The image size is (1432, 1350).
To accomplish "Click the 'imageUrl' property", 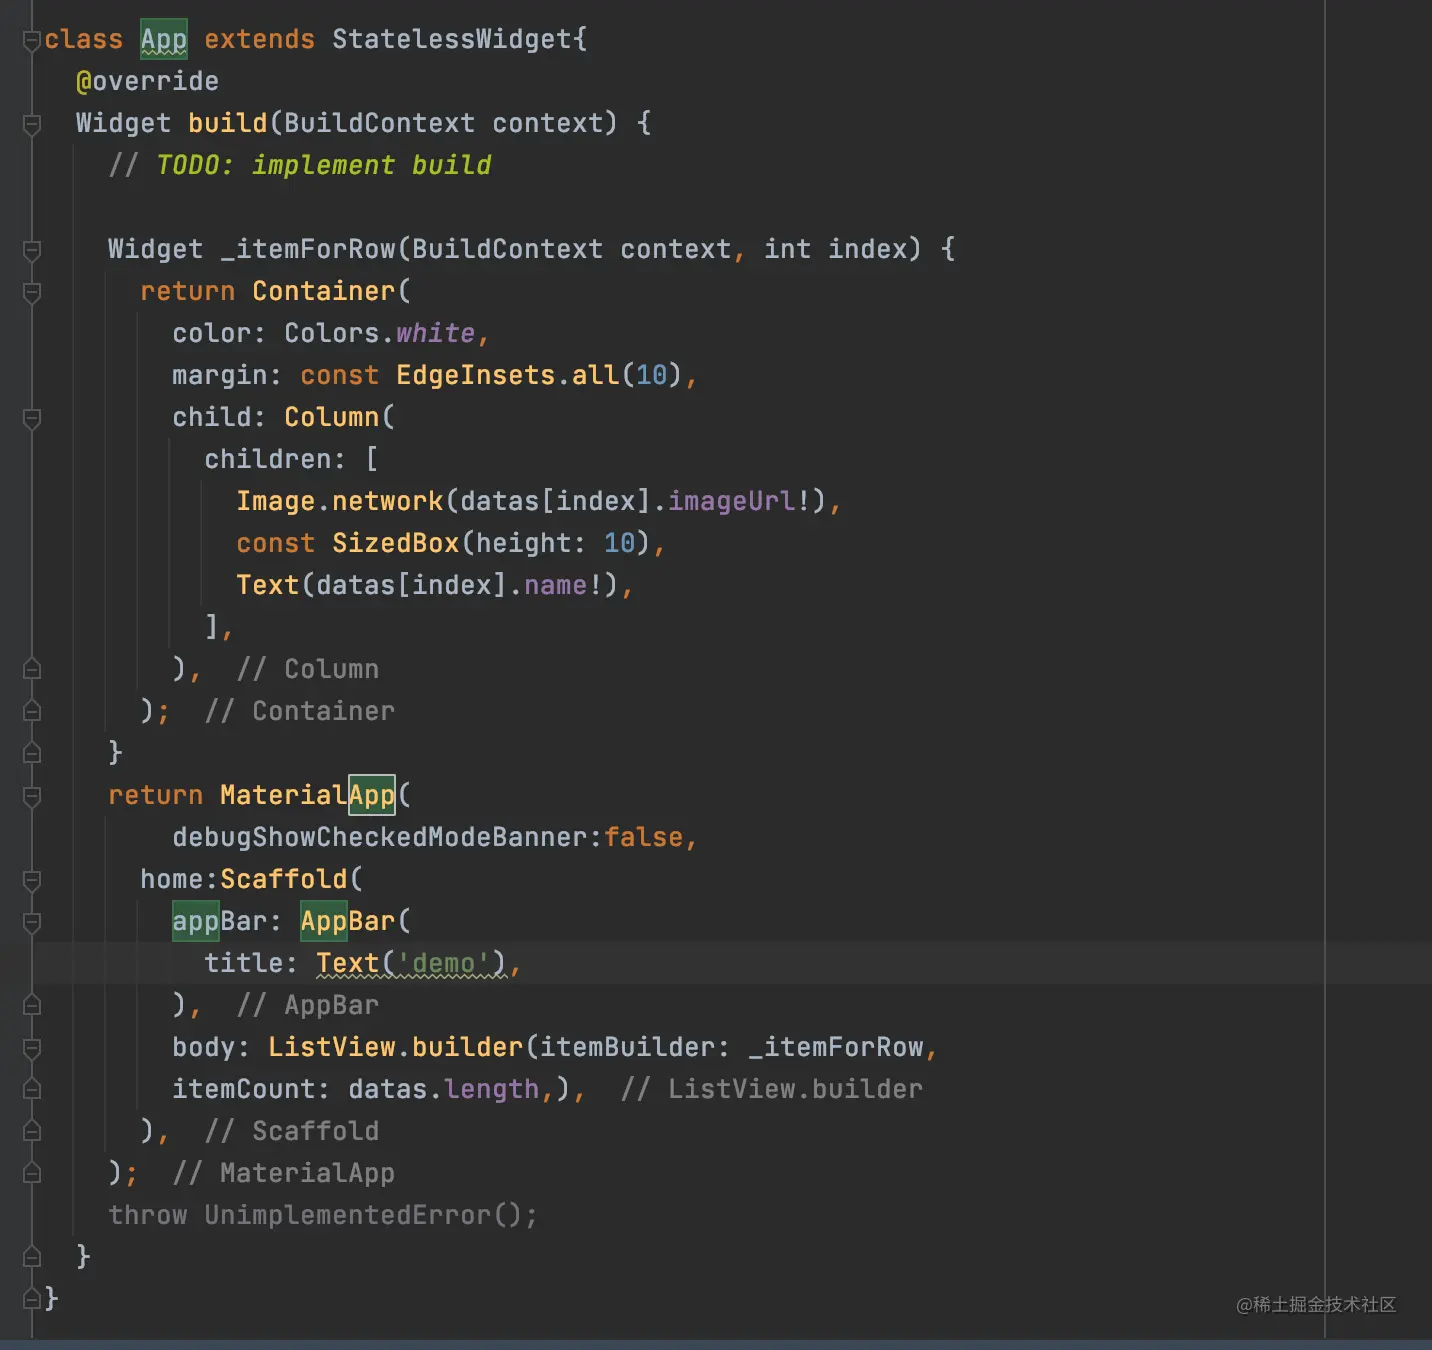I will [x=732, y=502].
